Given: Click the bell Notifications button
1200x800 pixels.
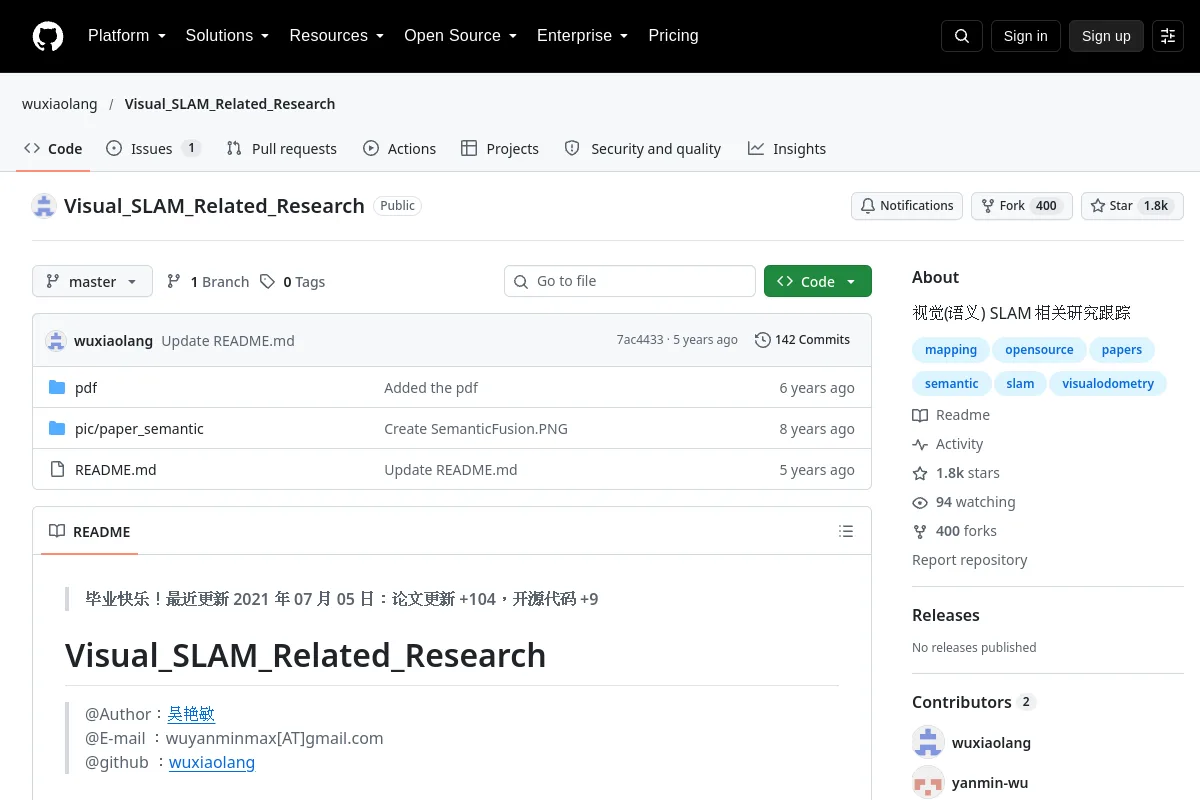Looking at the screenshot, I should [x=907, y=206].
